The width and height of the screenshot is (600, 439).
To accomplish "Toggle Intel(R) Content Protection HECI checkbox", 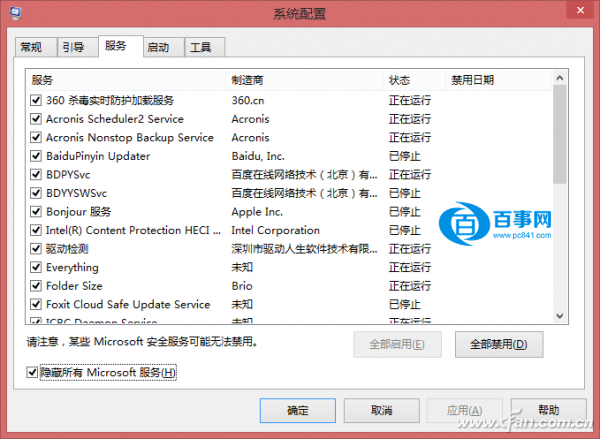I will coord(36,230).
